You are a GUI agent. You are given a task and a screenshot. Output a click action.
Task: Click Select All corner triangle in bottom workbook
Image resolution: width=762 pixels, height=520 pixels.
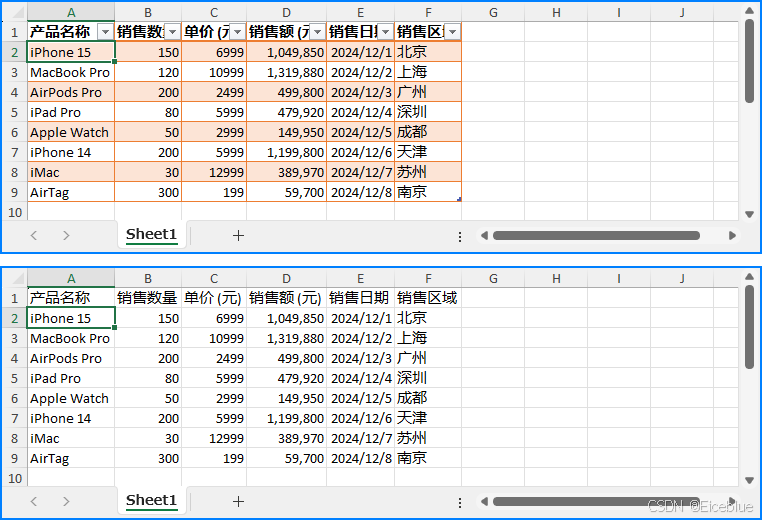(x=18, y=279)
